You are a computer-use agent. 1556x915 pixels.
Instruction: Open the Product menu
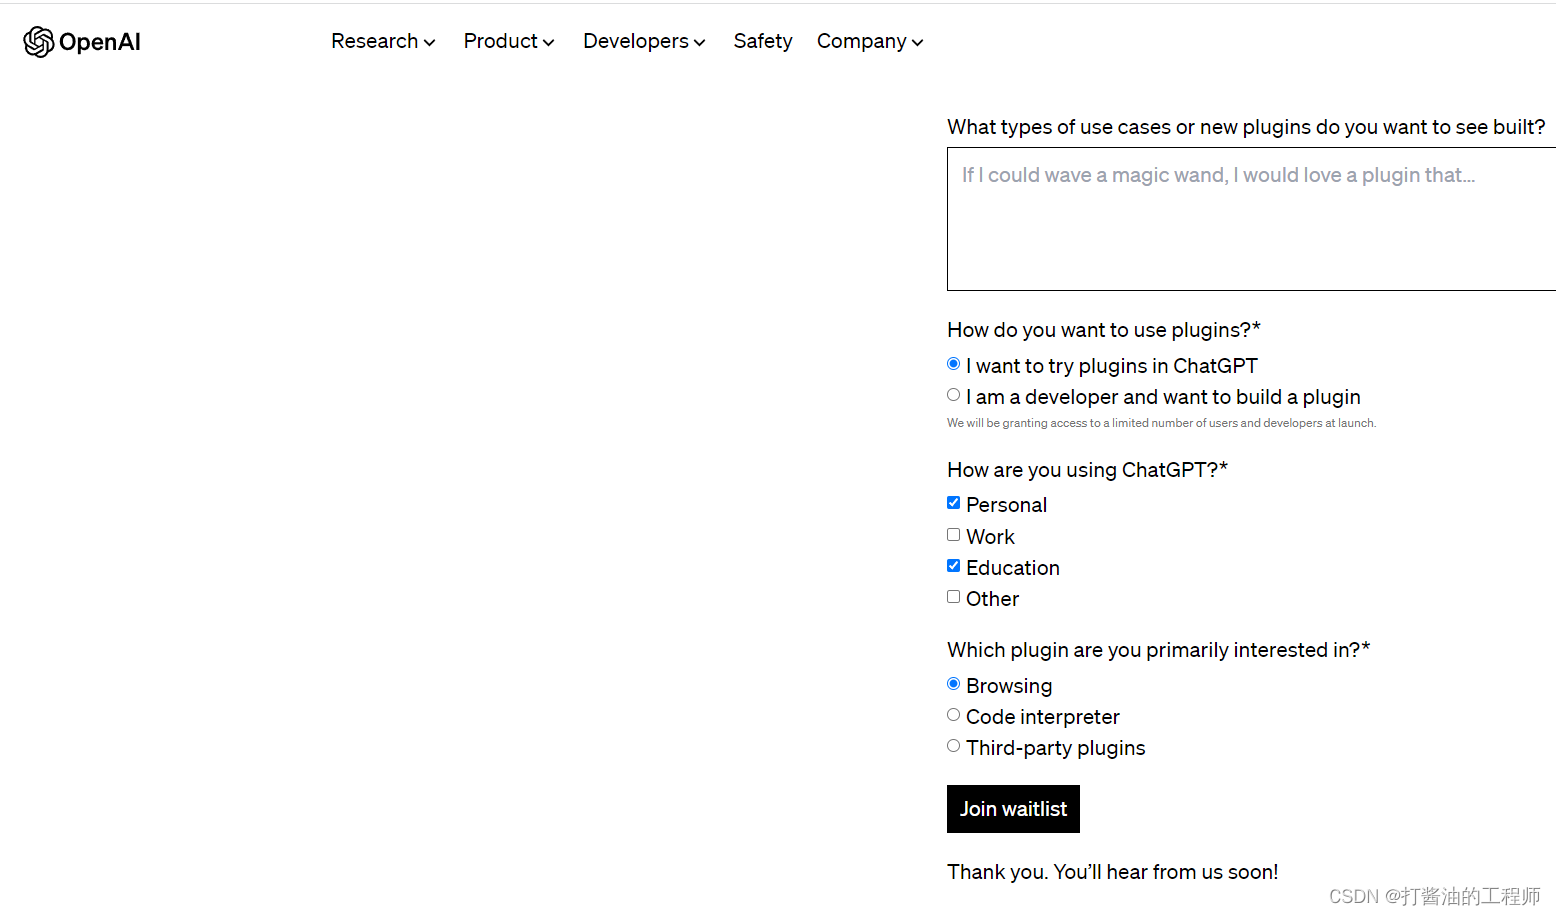508,41
